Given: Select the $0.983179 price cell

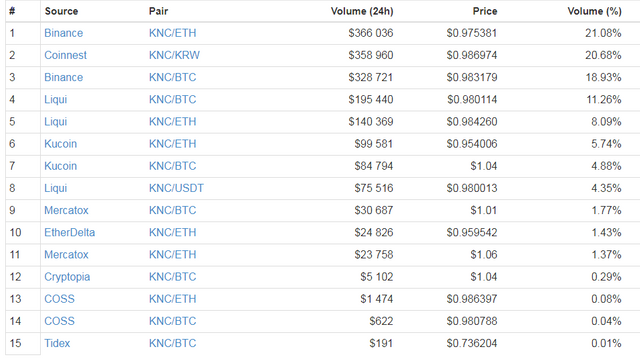Looking at the screenshot, I should (472, 77).
